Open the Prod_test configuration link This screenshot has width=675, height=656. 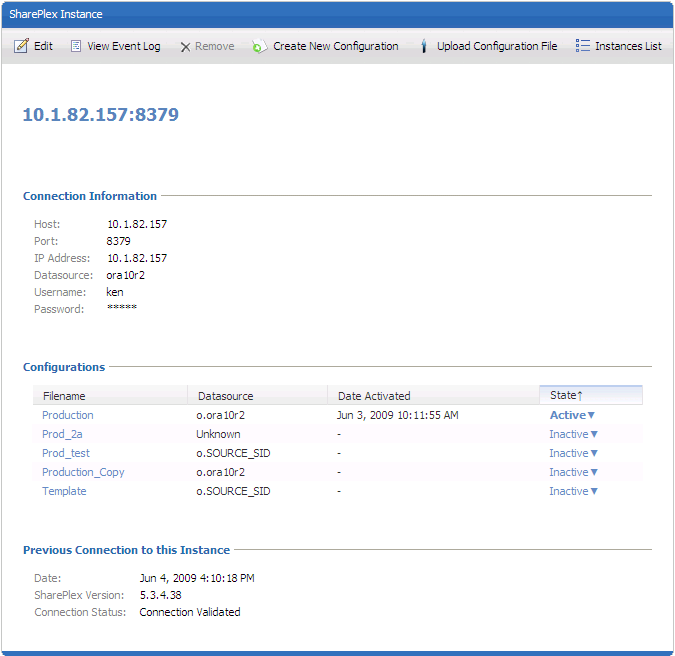point(65,453)
